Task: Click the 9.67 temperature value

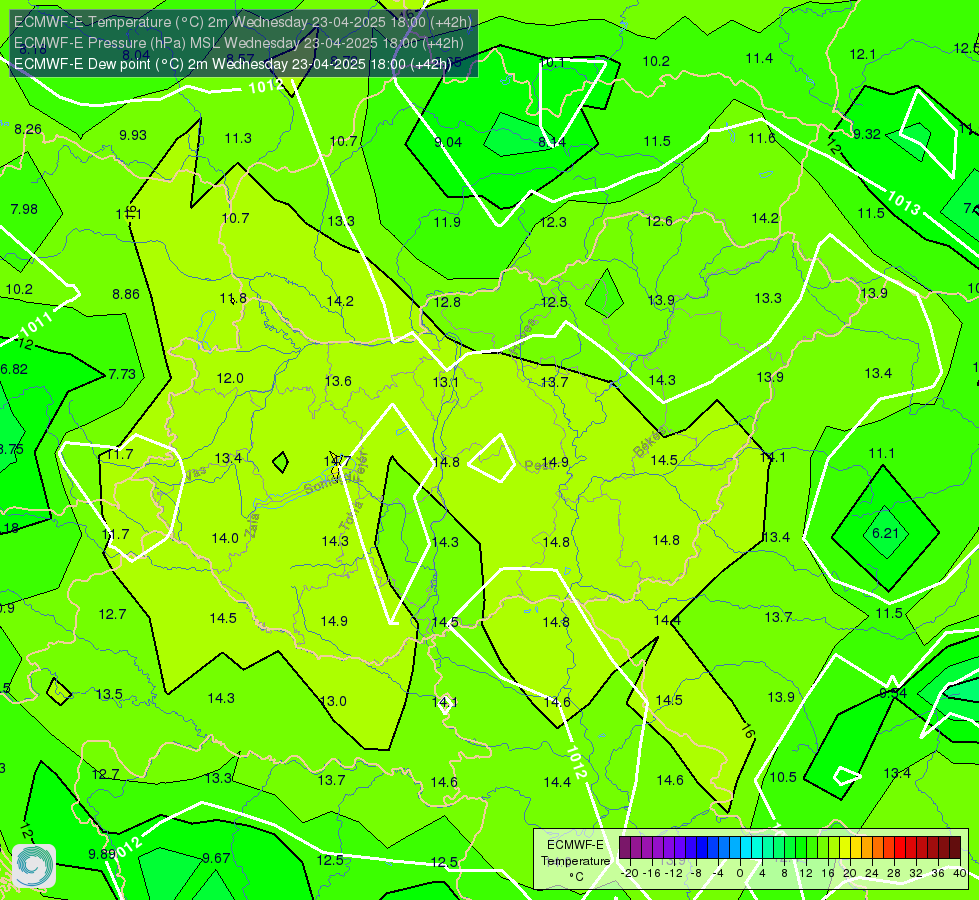Action: click(x=217, y=858)
